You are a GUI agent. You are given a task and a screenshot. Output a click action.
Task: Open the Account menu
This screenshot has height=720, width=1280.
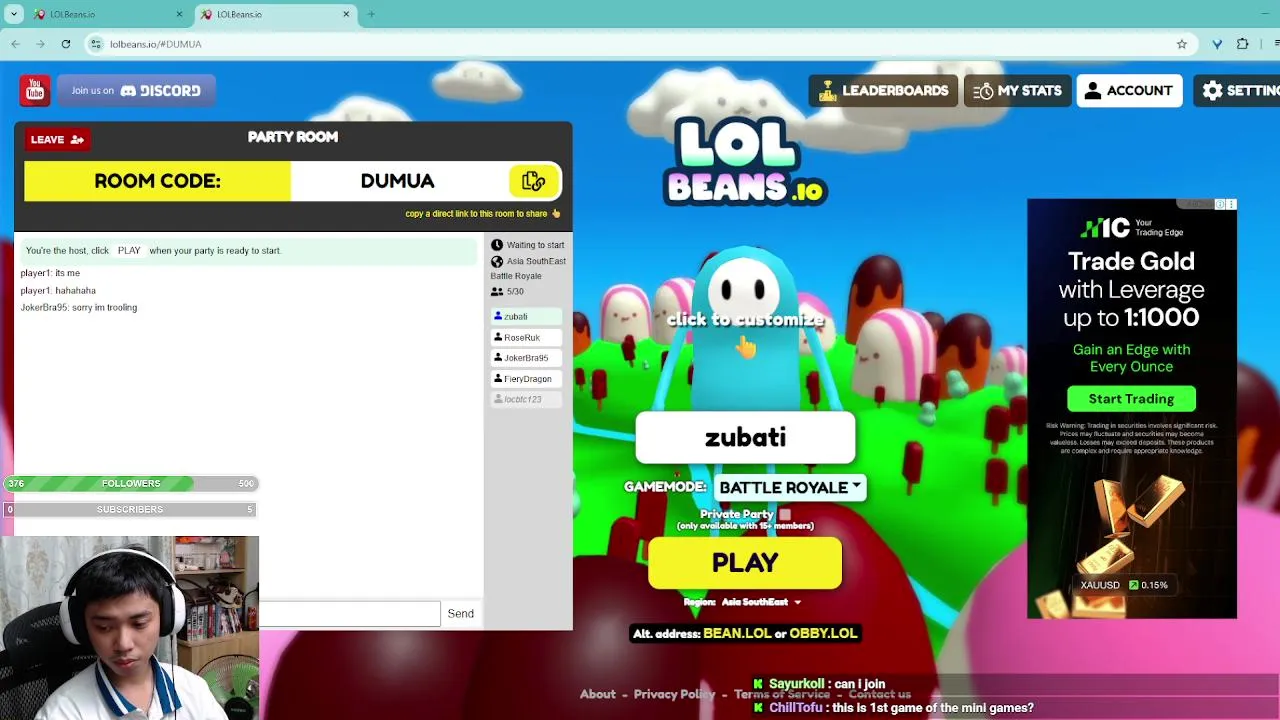coord(1130,91)
